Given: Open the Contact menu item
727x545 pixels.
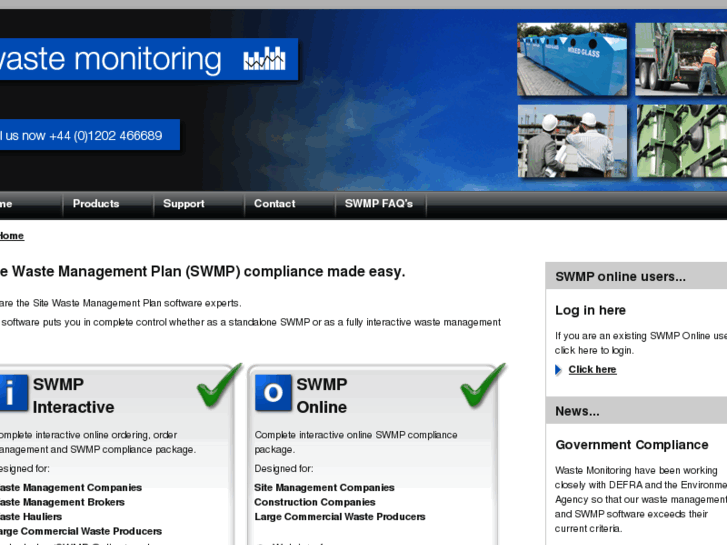Looking at the screenshot, I should [274, 204].
